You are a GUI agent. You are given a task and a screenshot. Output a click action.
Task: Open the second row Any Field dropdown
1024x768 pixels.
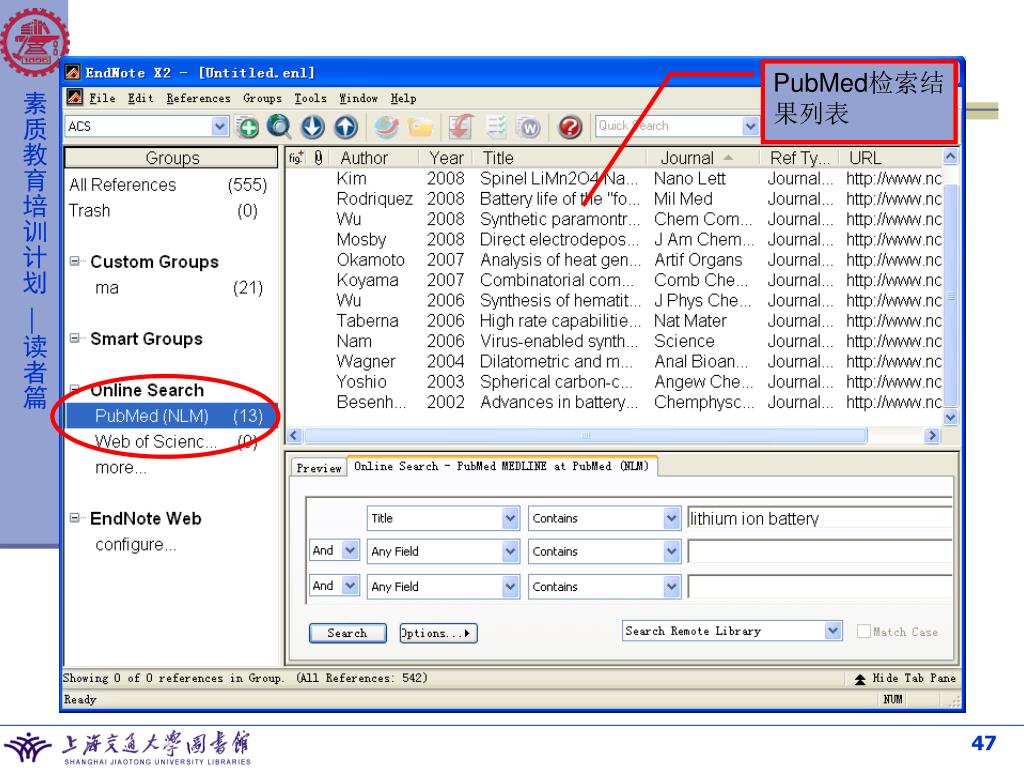(511, 551)
